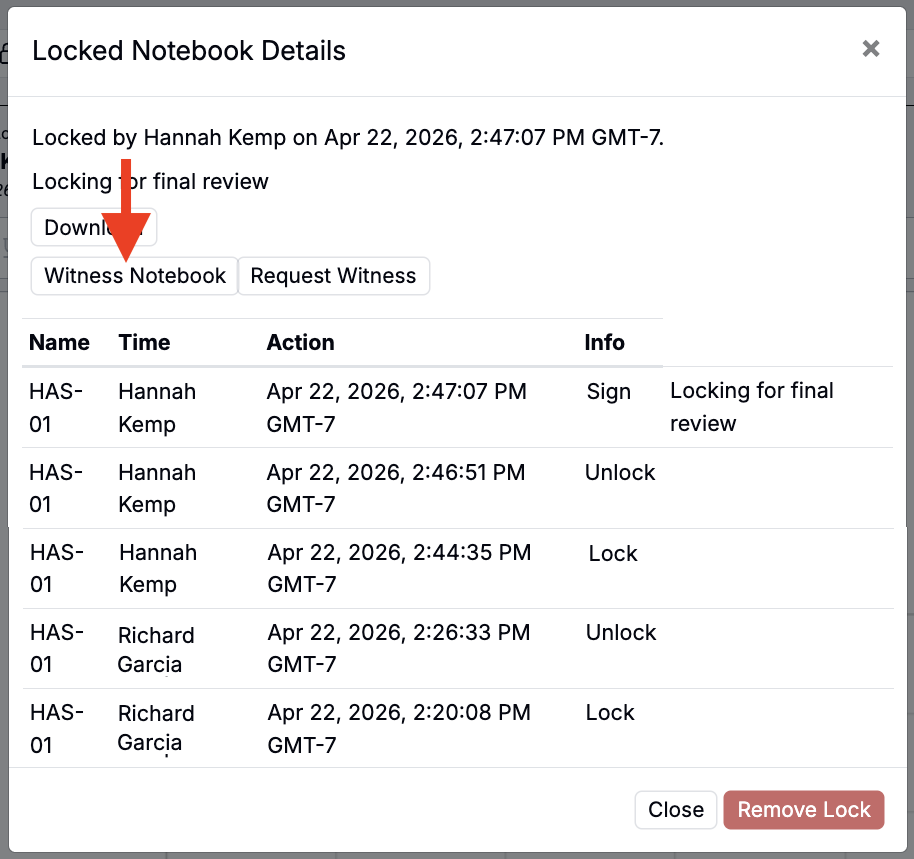Select the Sign entry in Info column
Image resolution: width=914 pixels, height=859 pixels.
coord(608,392)
